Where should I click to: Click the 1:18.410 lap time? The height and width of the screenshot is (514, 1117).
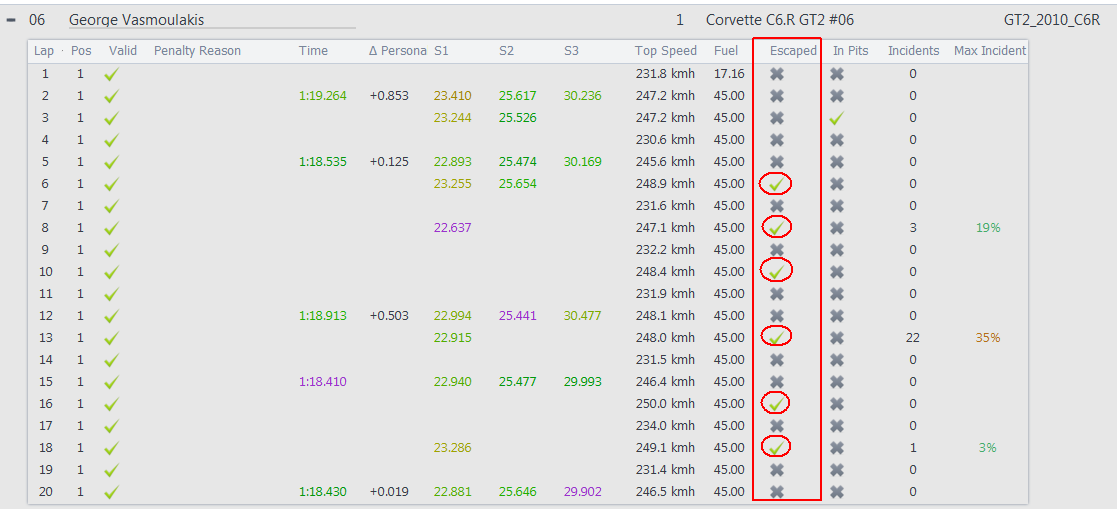[x=322, y=382]
